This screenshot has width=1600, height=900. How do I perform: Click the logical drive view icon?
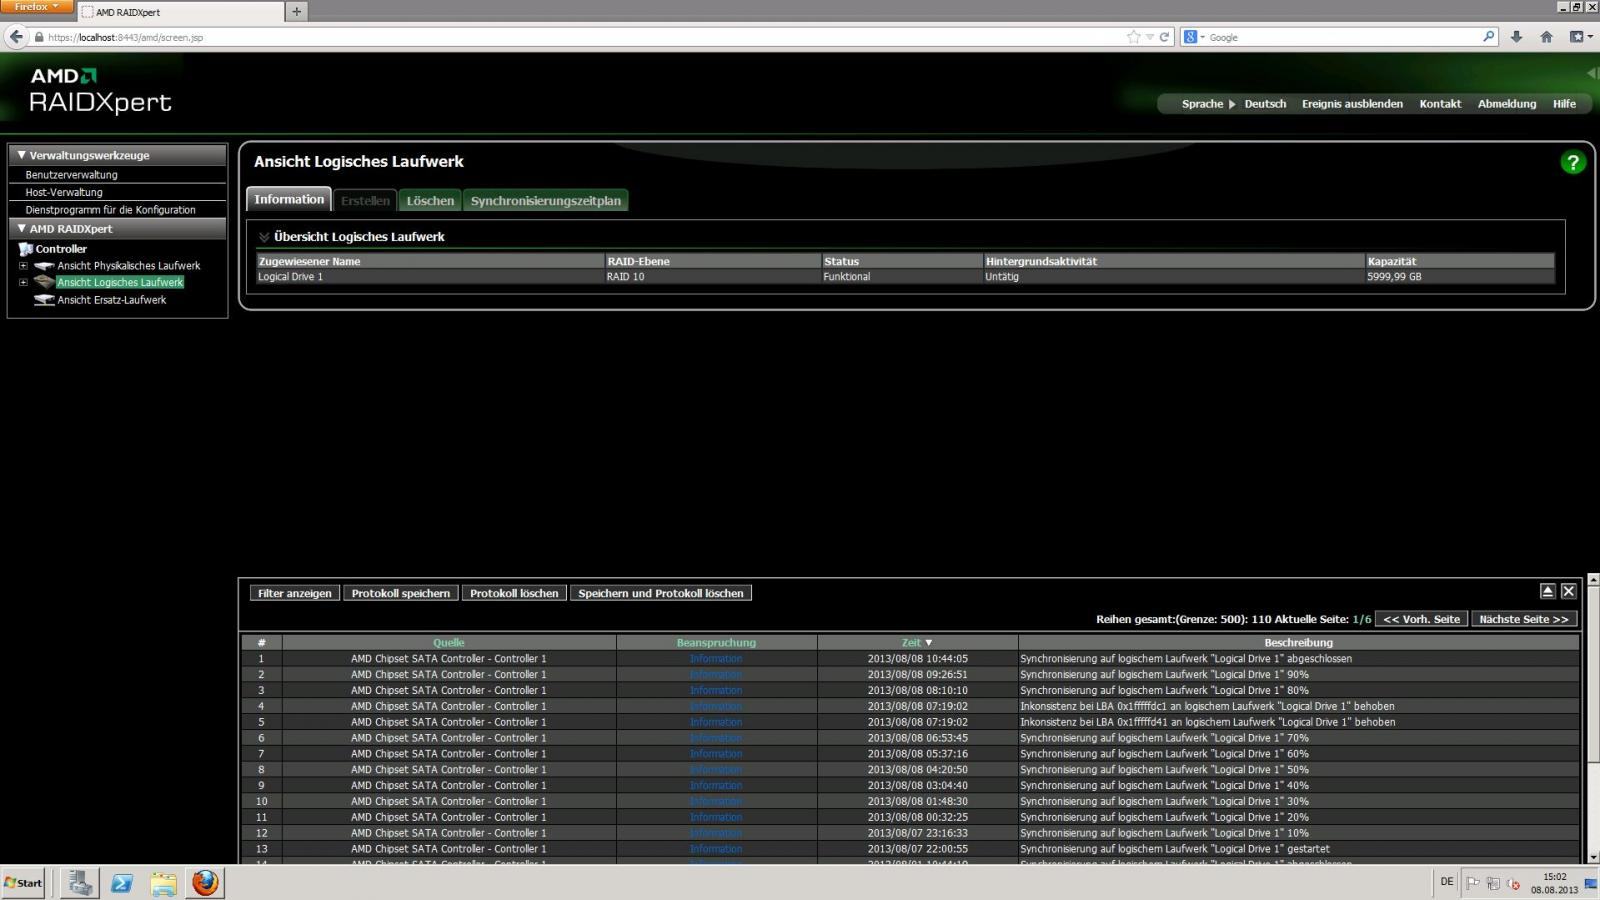[44, 282]
